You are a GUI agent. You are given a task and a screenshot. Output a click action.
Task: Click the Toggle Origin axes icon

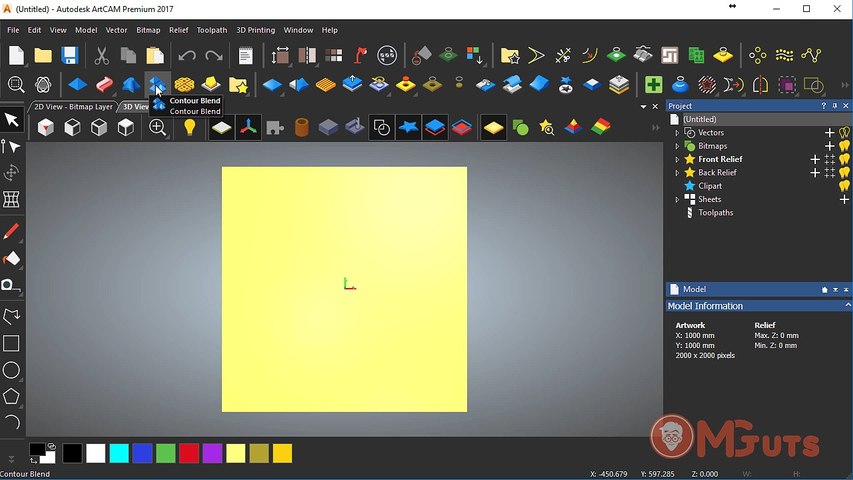coord(248,127)
